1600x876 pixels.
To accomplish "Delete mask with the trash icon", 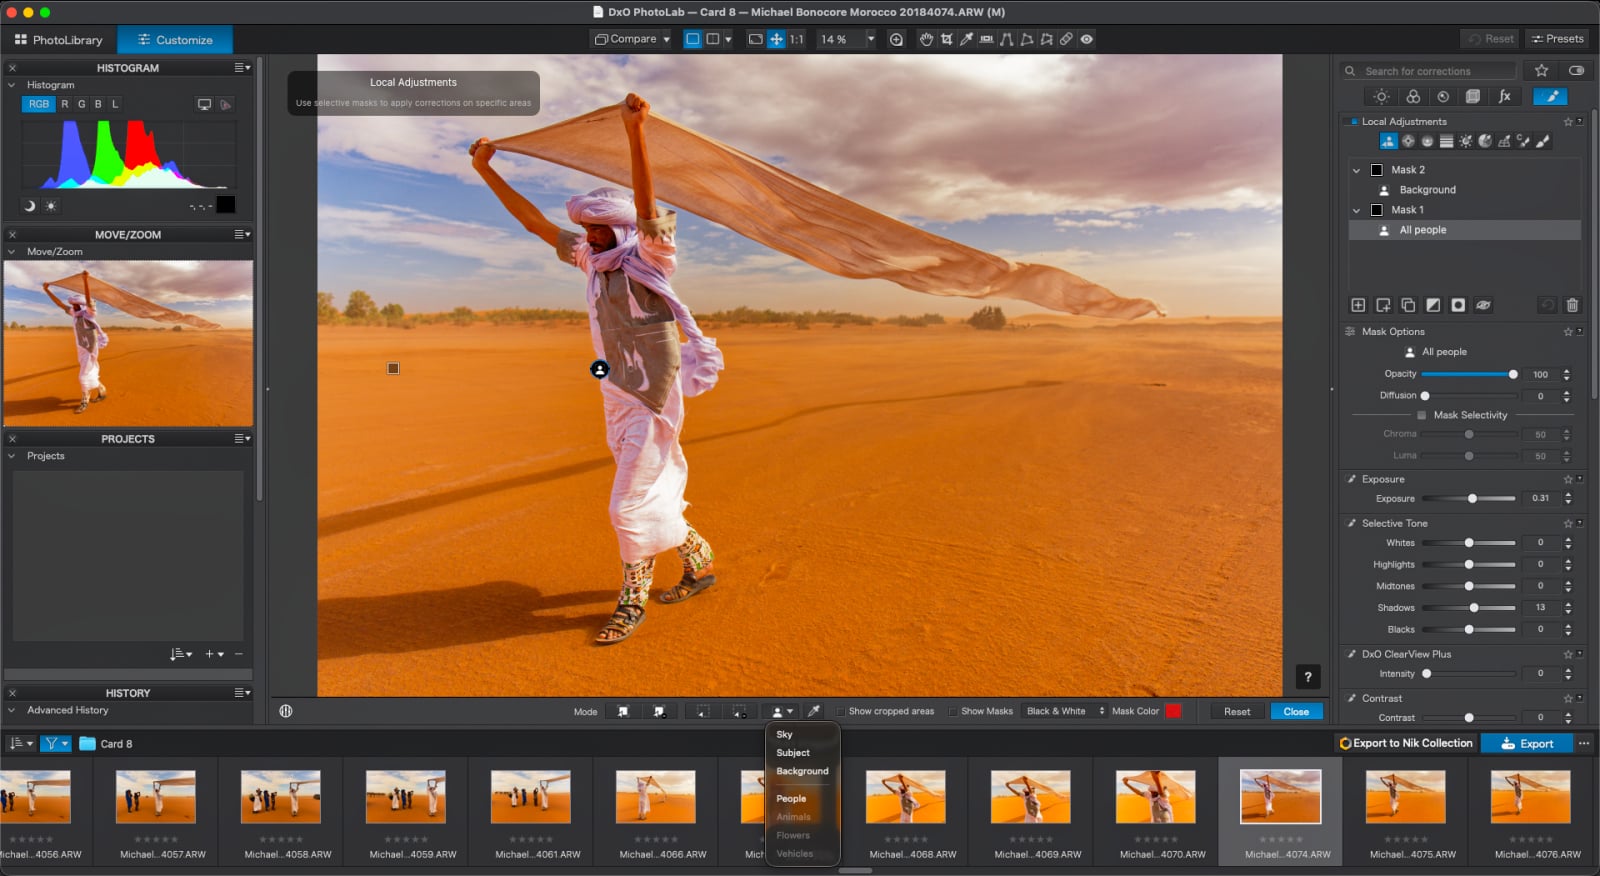I will click(1572, 305).
